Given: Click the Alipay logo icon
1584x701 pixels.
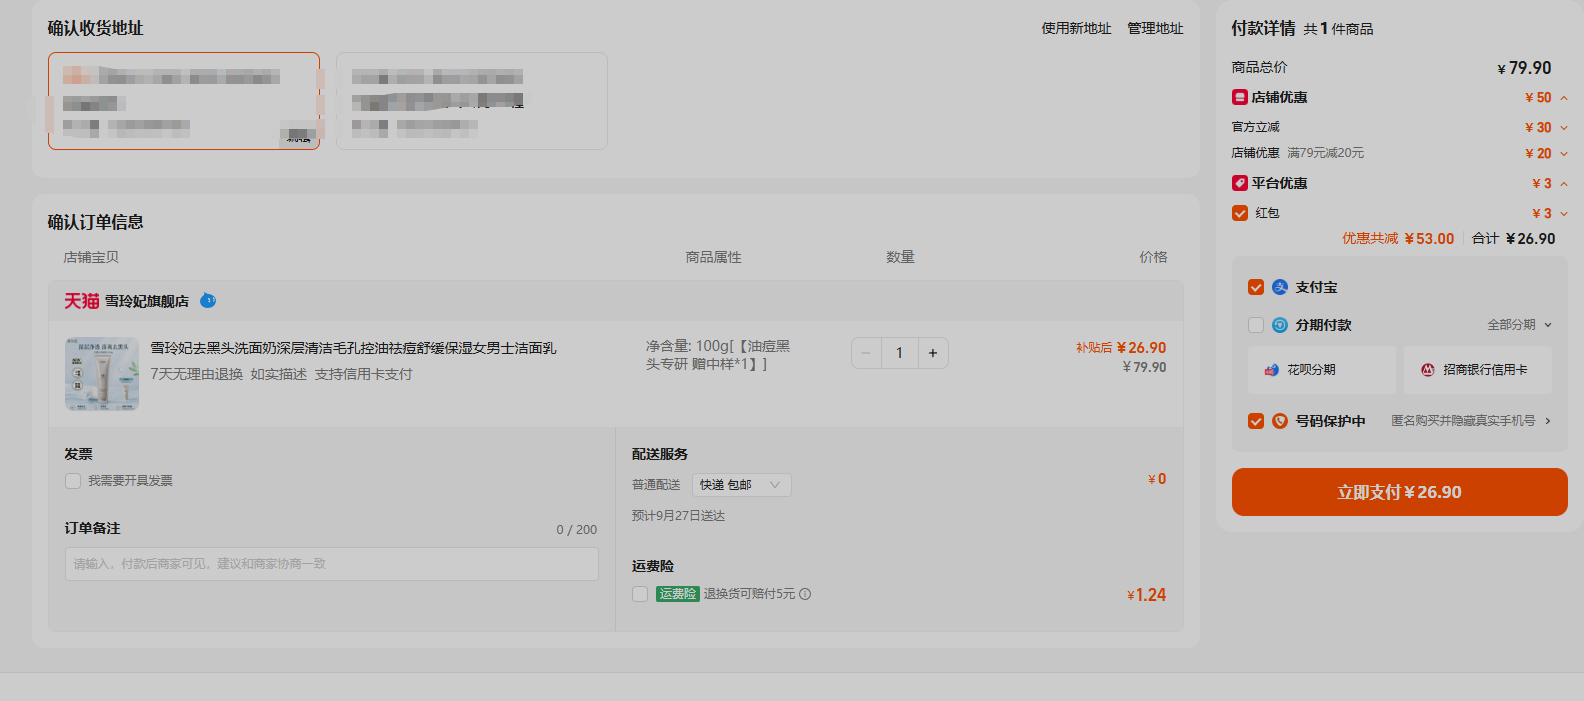Looking at the screenshot, I should 1280,287.
